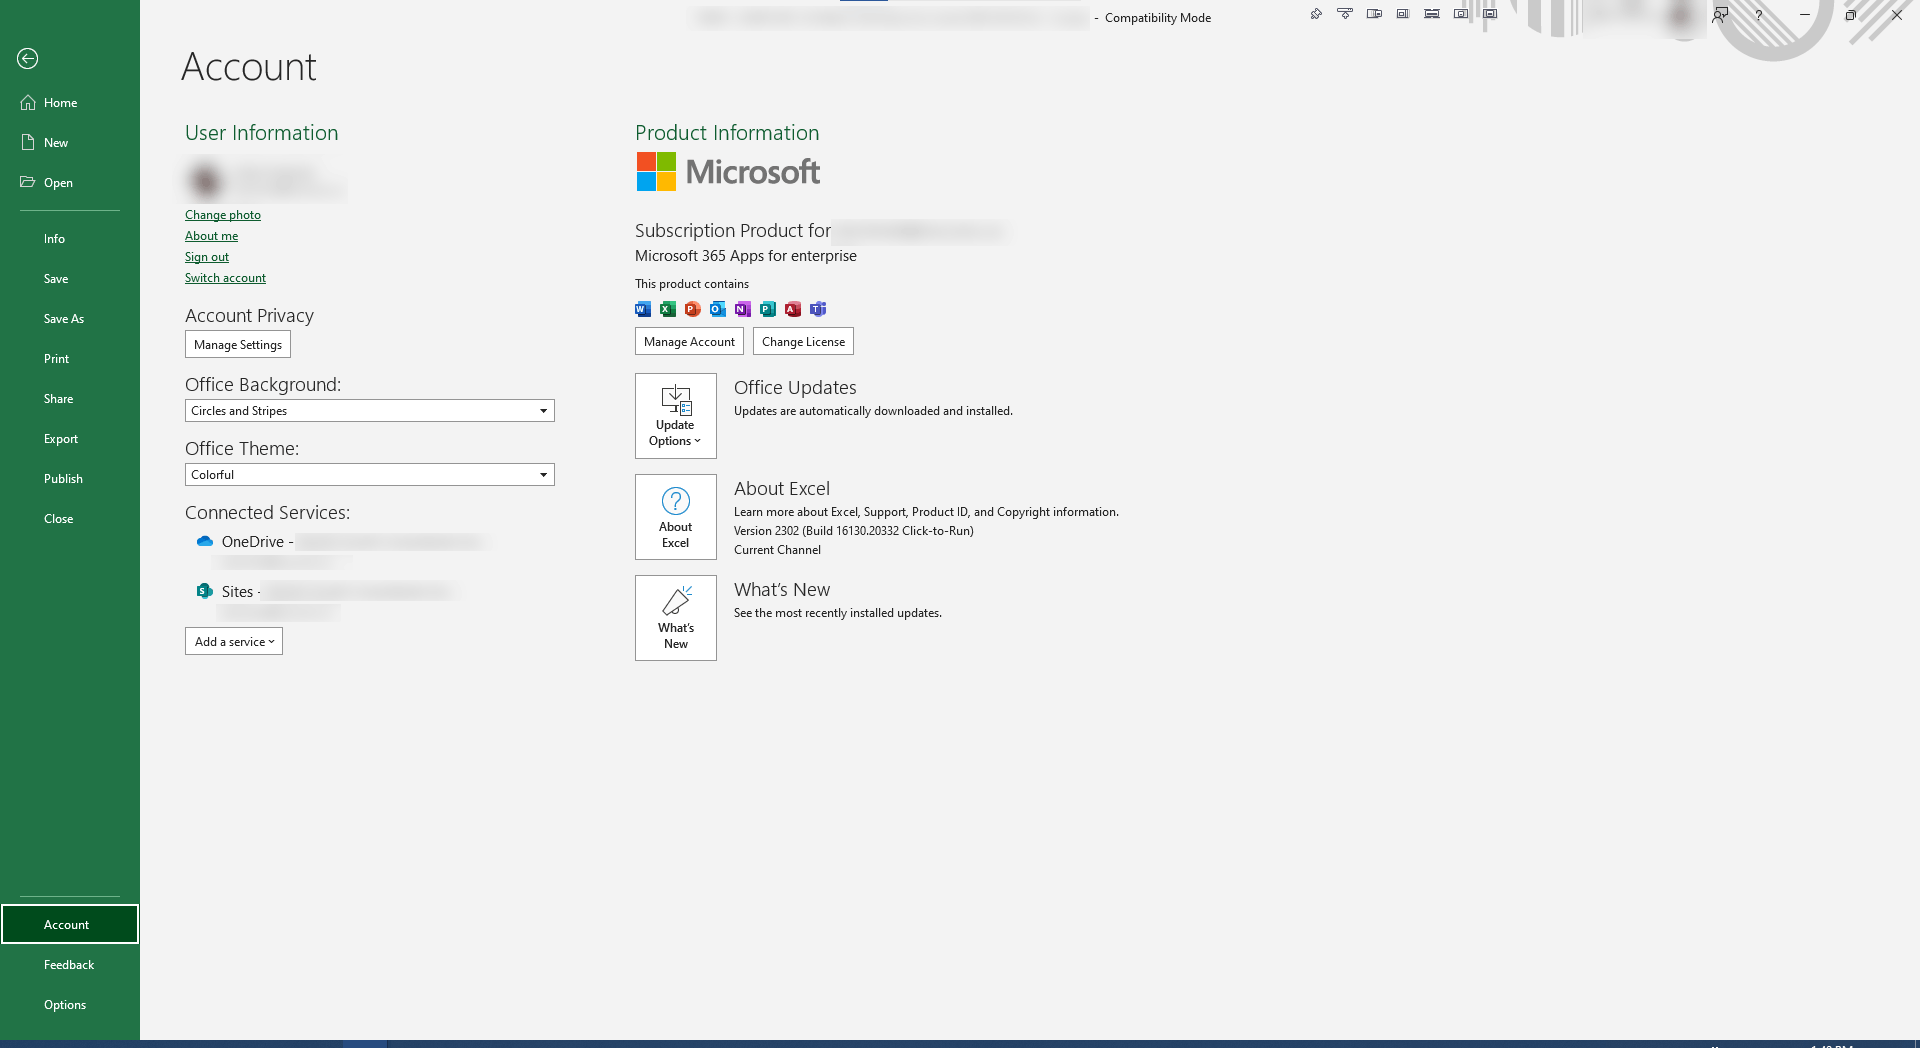1920x1048 pixels.
Task: Click the PowerPoint app icon
Action: click(x=693, y=309)
